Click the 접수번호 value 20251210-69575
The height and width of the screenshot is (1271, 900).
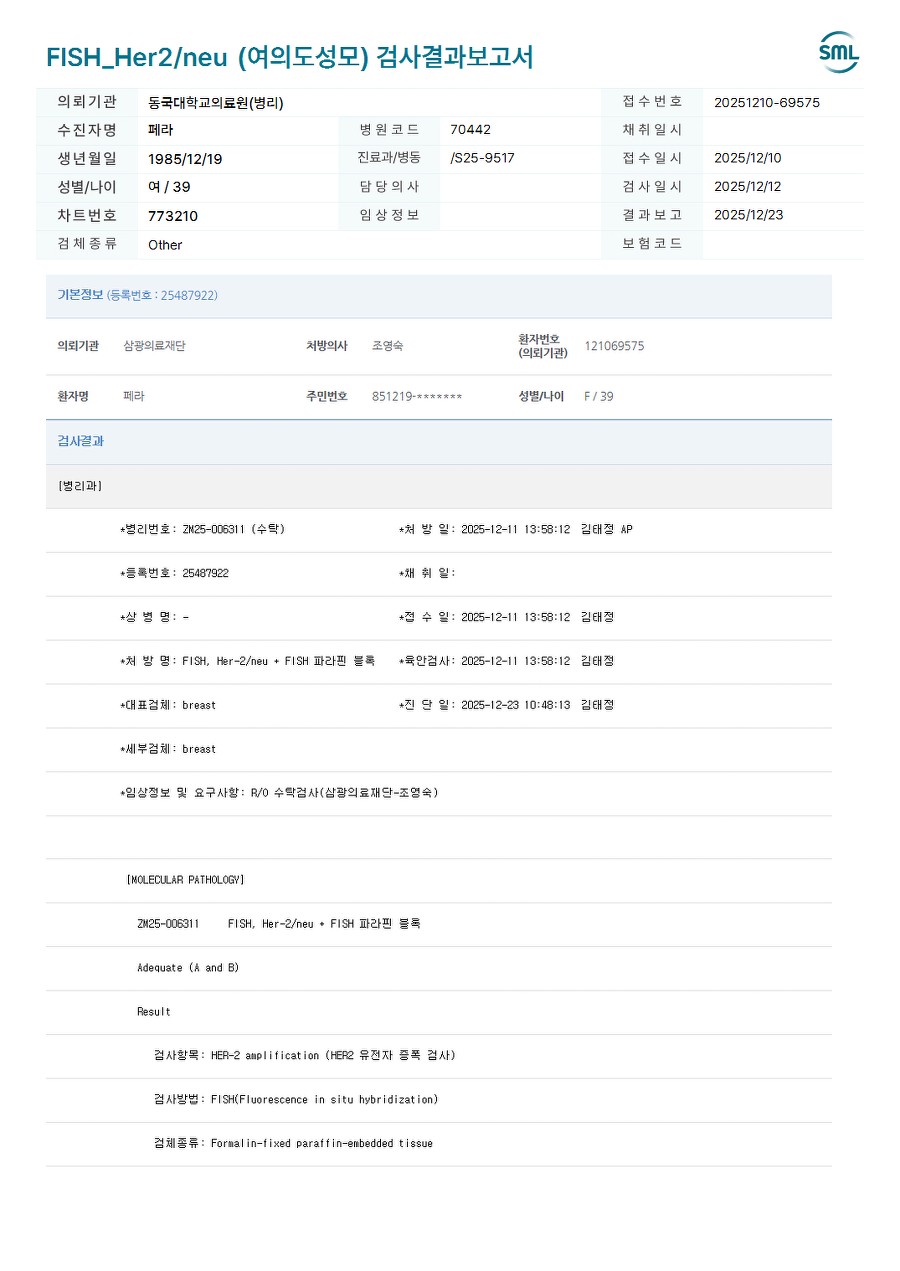[x=767, y=102]
